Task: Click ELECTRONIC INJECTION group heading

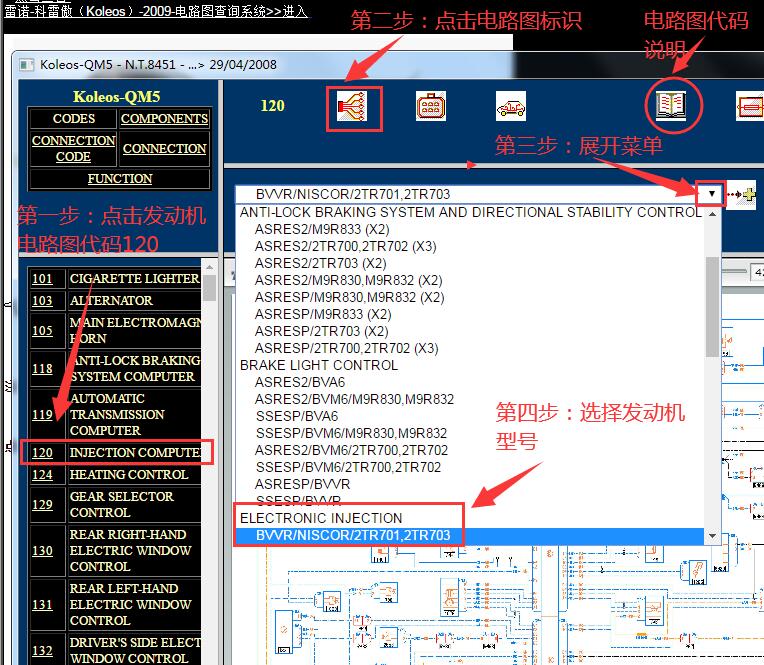Action: [x=321, y=518]
